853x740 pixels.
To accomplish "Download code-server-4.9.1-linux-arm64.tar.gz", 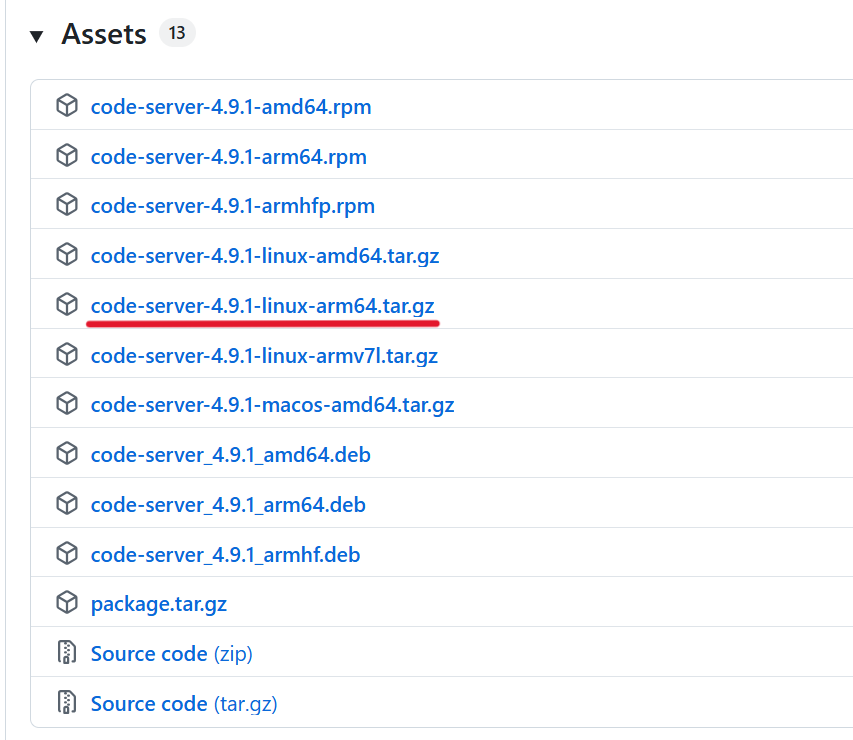I will [x=262, y=306].
